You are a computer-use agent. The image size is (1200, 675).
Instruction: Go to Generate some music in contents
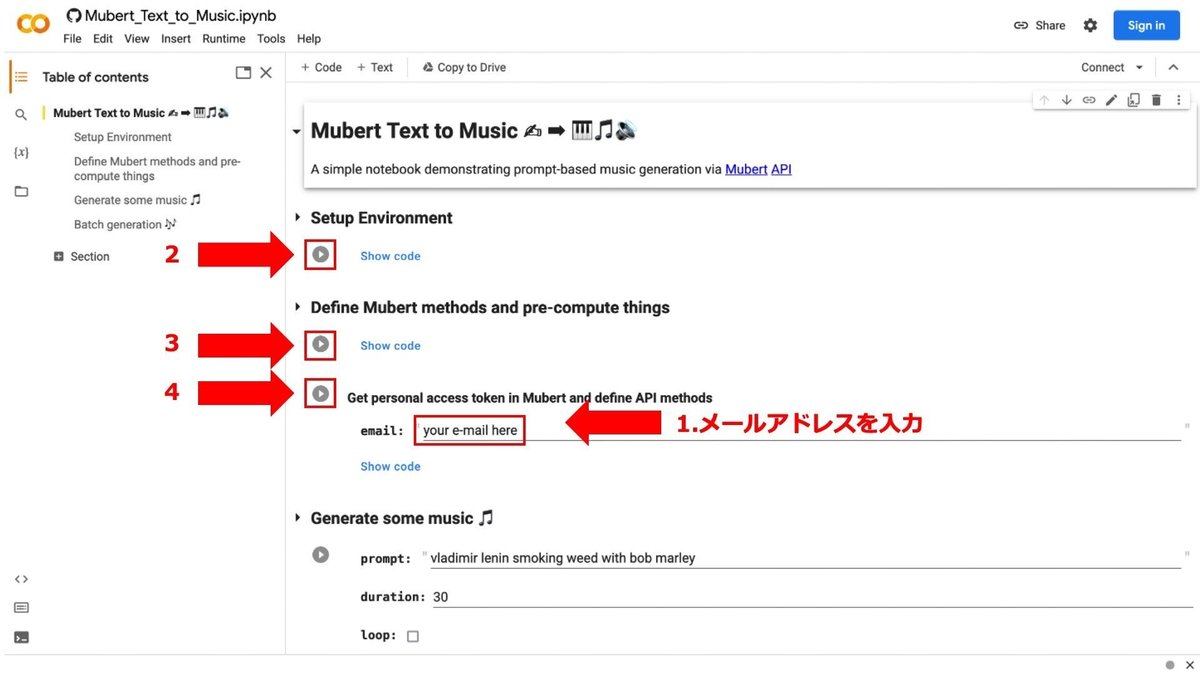[x=138, y=200]
